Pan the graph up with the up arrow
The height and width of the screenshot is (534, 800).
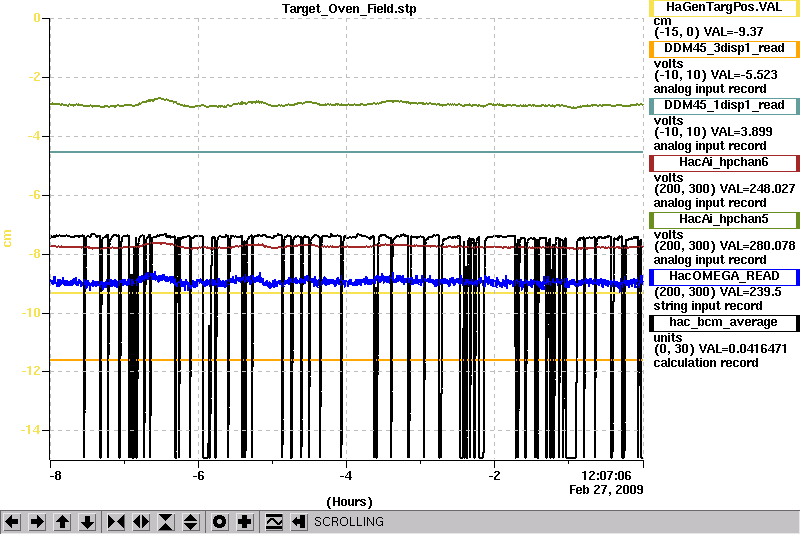pos(62,522)
